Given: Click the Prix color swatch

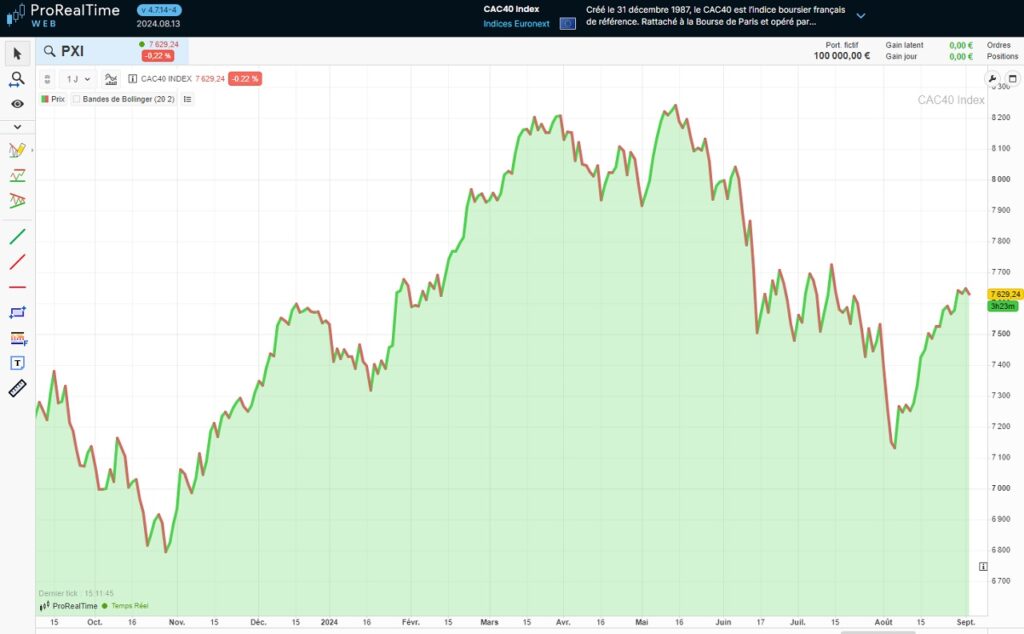Looking at the screenshot, I should pyautogui.click(x=44, y=99).
